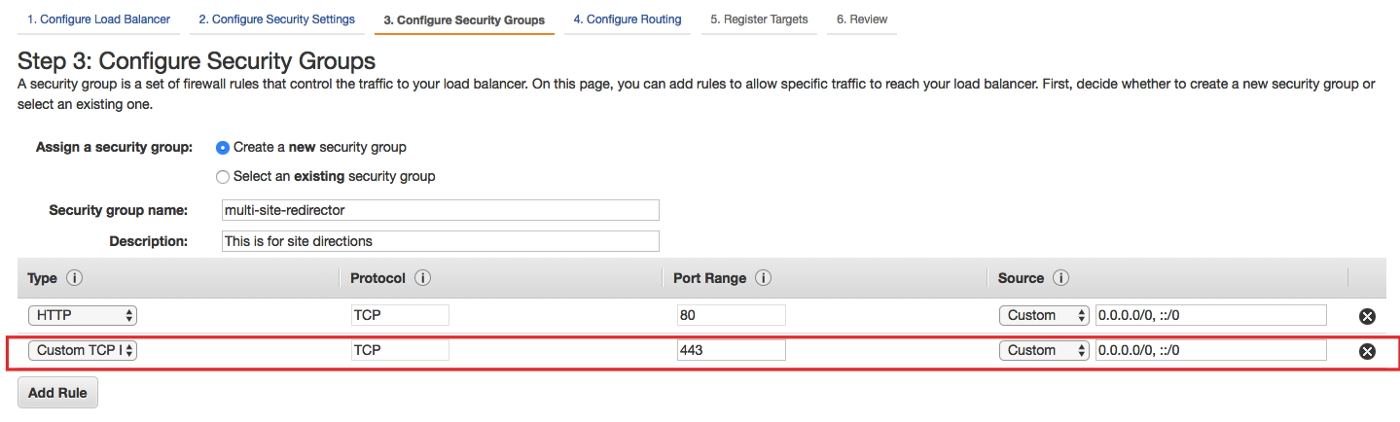The height and width of the screenshot is (422, 1400).
Task: Select Create a new security group
Action: point(223,147)
